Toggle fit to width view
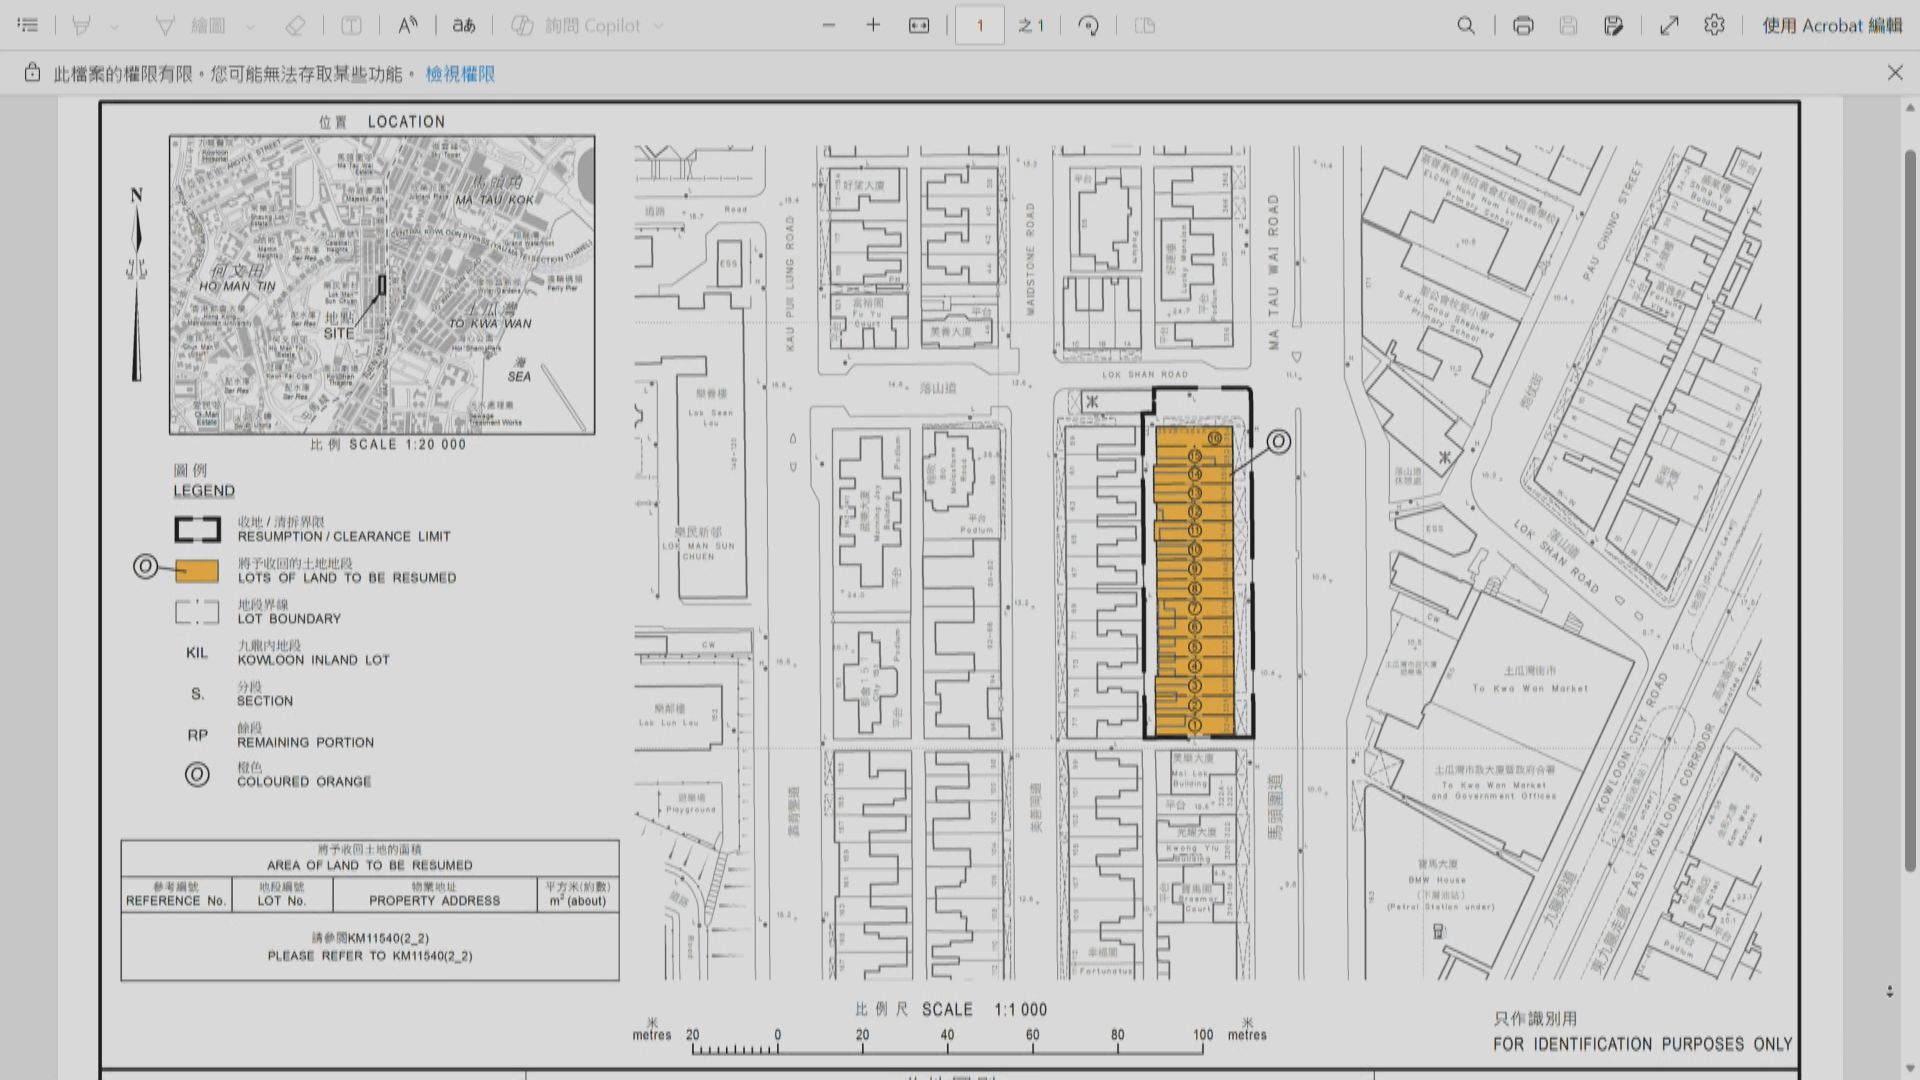This screenshot has height=1080, width=1920. pos(919,25)
